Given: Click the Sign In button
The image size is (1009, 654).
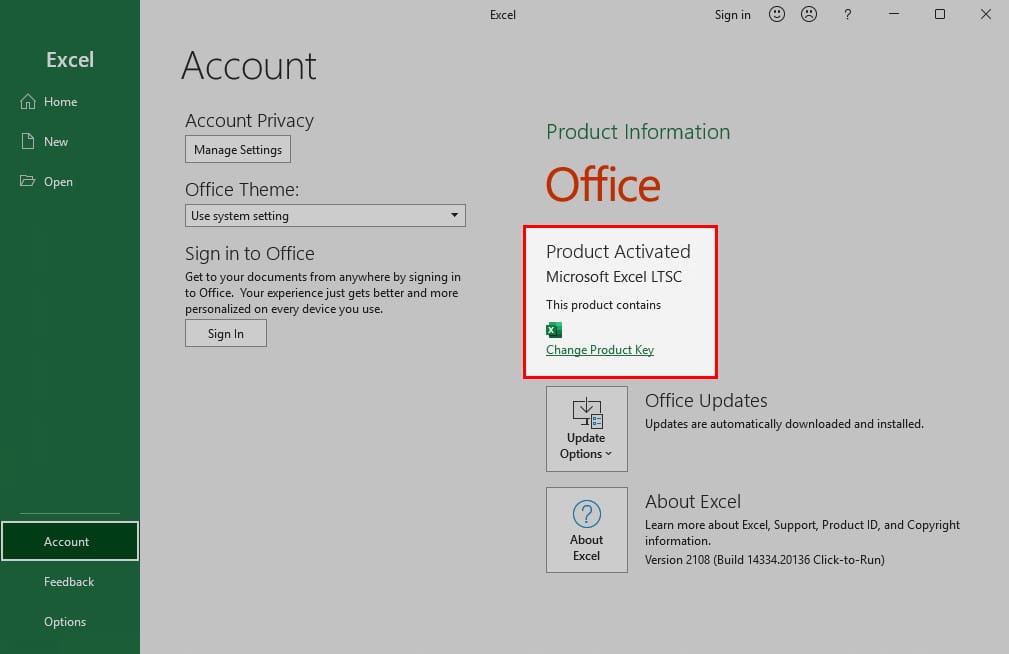Looking at the screenshot, I should pyautogui.click(x=226, y=333).
